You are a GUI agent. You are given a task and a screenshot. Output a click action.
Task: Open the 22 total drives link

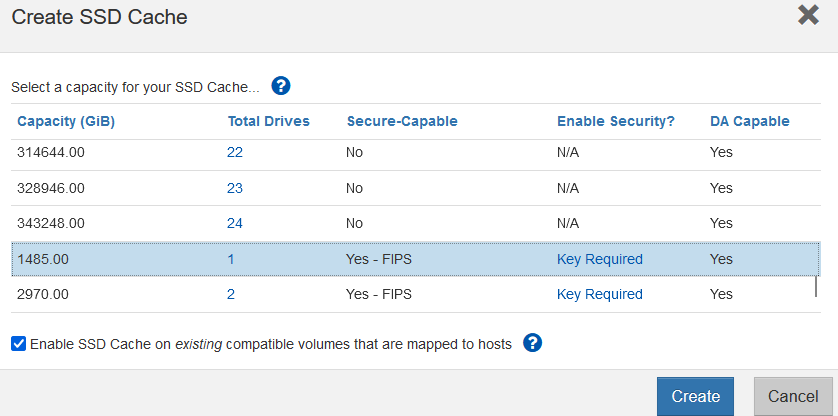[235, 152]
